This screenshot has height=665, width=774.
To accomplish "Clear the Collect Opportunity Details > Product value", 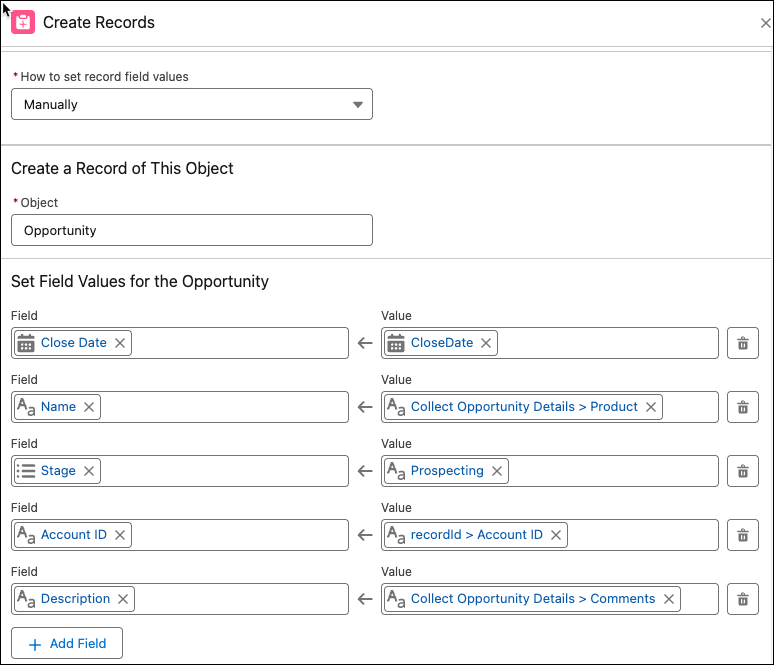I will (651, 407).
